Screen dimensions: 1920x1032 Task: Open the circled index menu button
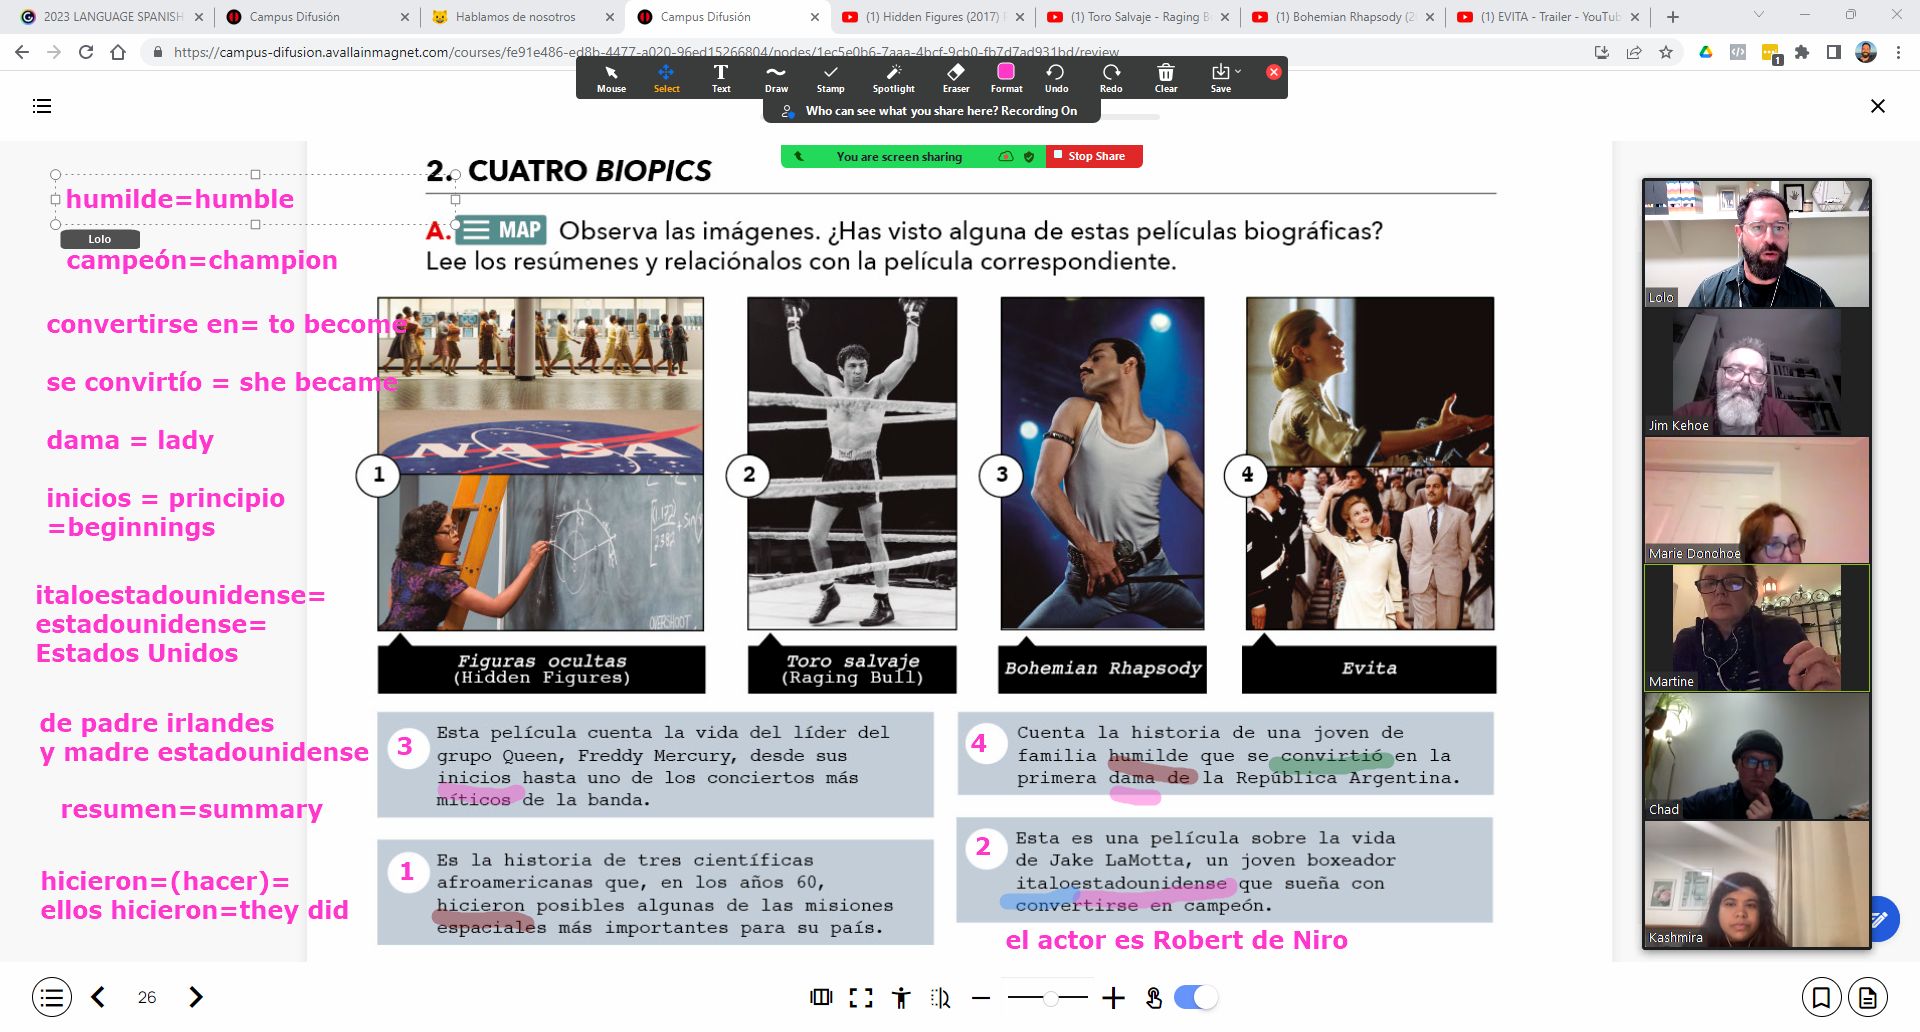pos(52,997)
